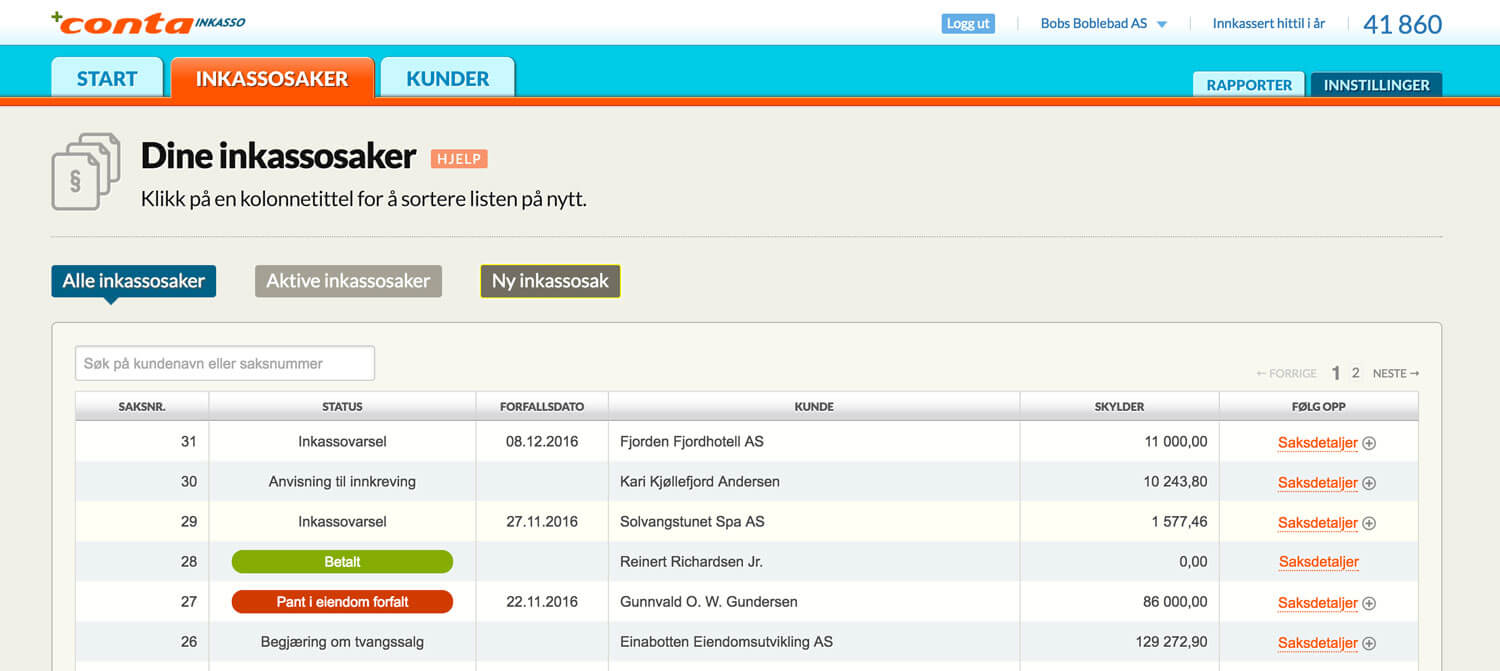Select the INKASSOSAKER tab
Screen dimensions: 1500x671
pos(272,78)
